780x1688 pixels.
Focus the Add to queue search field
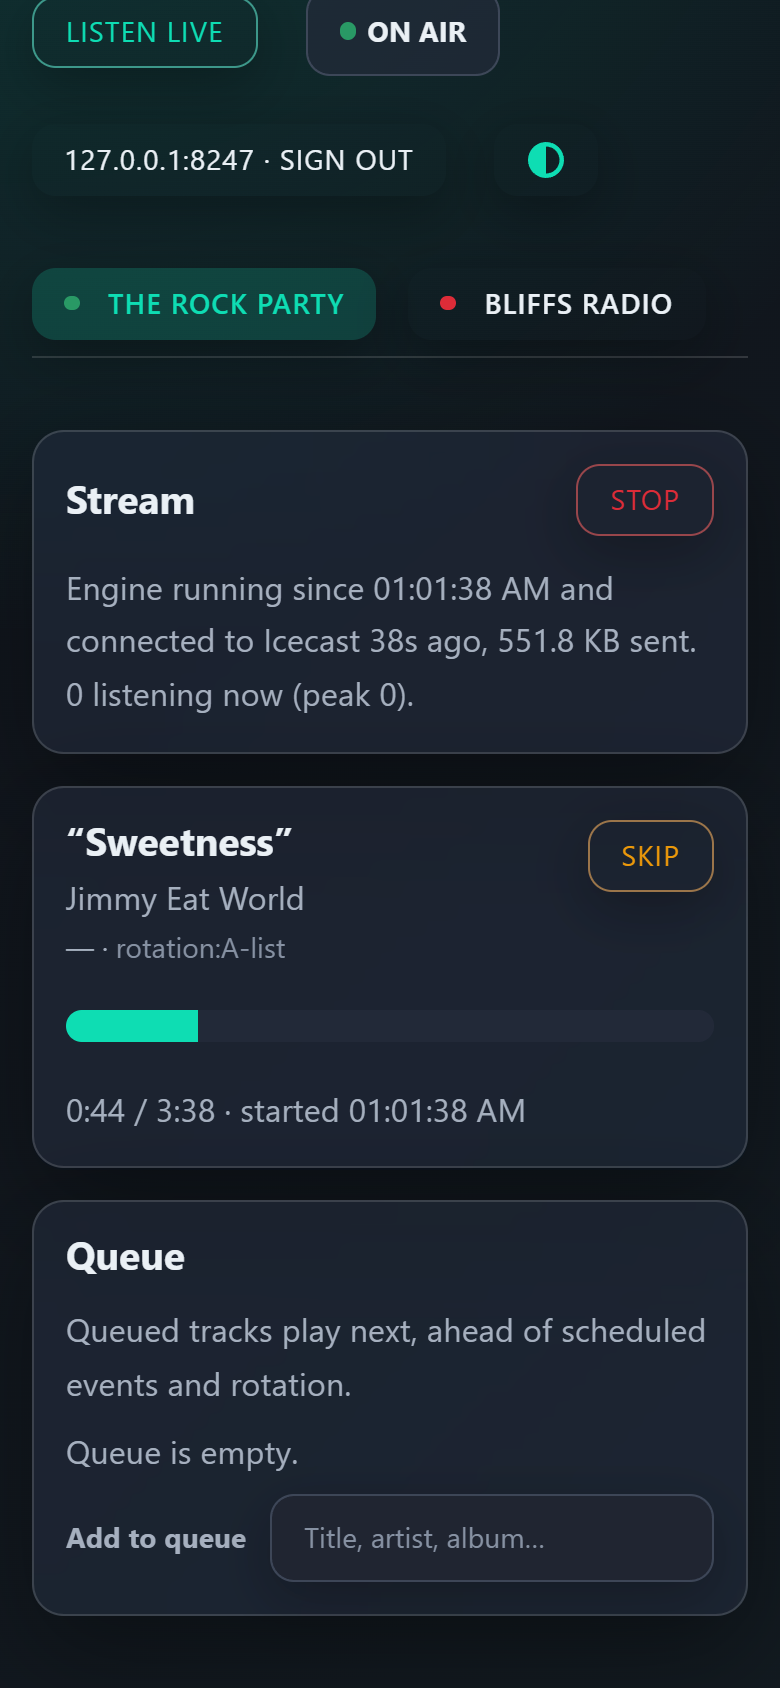tap(492, 1538)
